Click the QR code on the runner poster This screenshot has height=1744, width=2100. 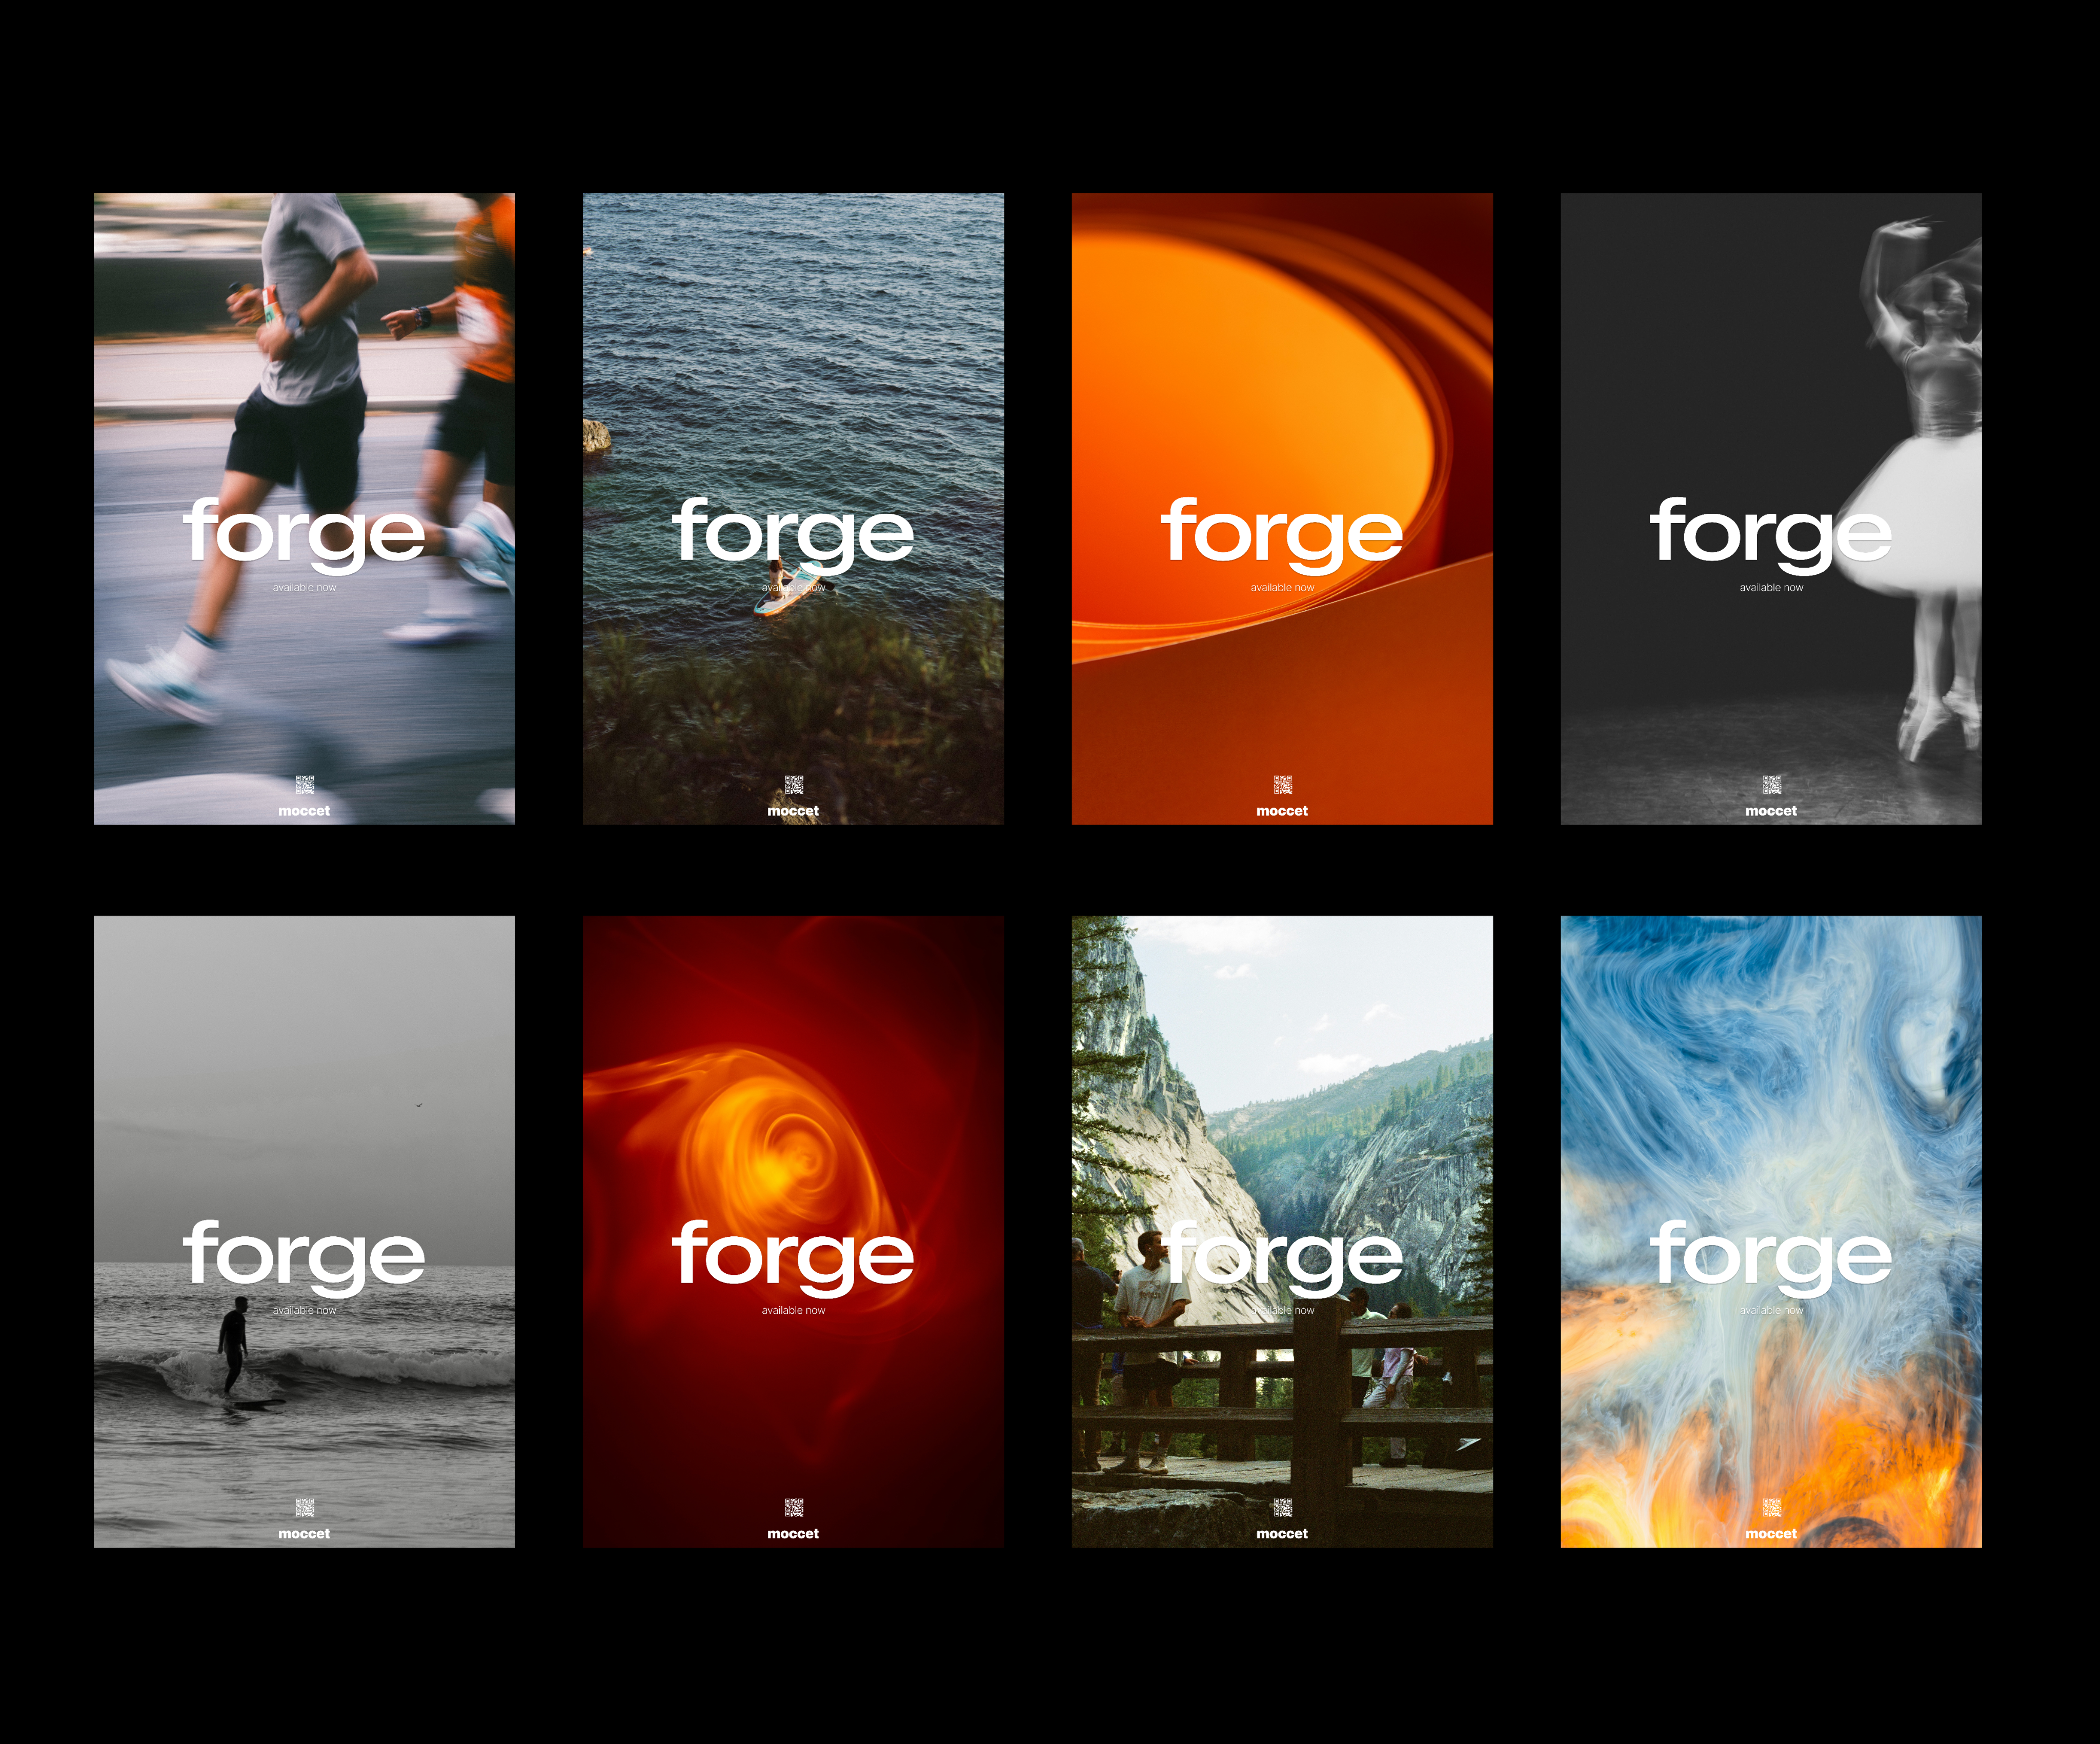pos(305,785)
